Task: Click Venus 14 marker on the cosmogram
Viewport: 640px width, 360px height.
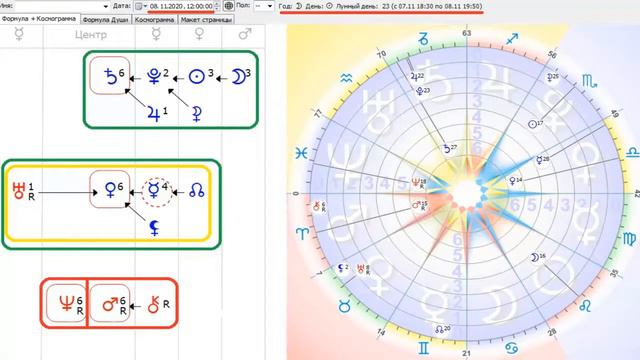Action: pos(516,180)
